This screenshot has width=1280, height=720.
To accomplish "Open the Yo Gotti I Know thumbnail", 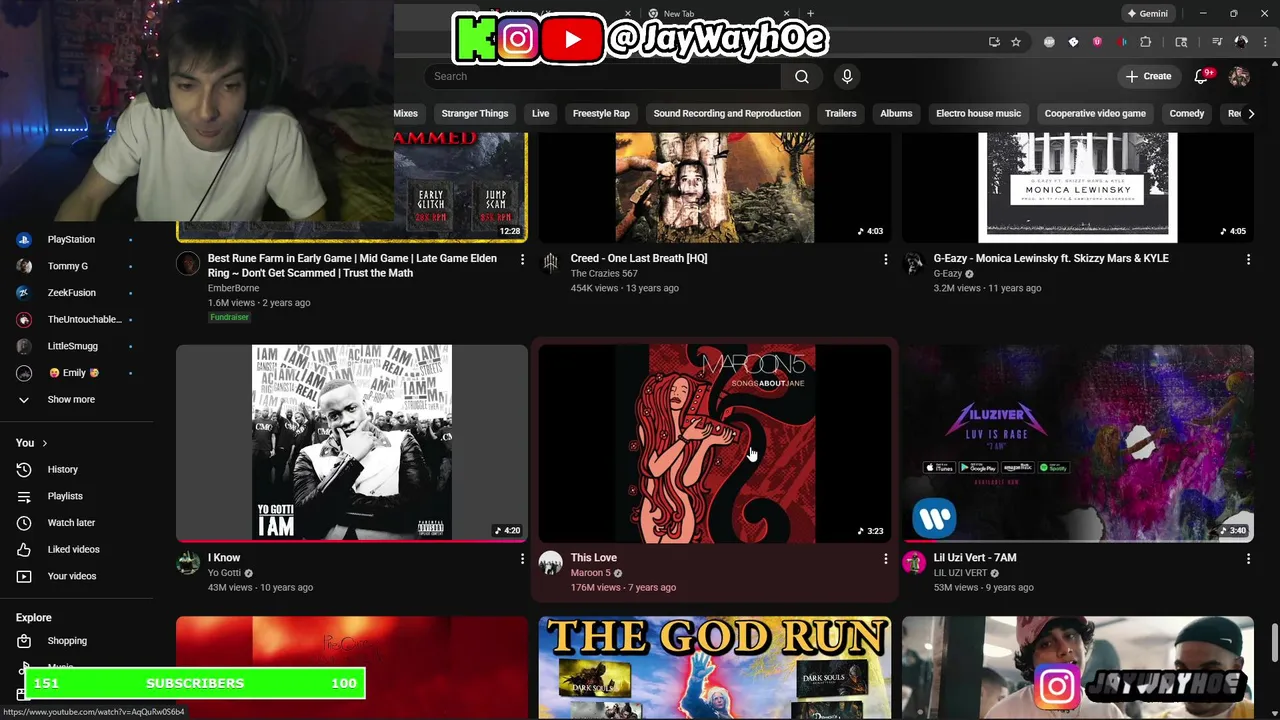I will tap(352, 443).
